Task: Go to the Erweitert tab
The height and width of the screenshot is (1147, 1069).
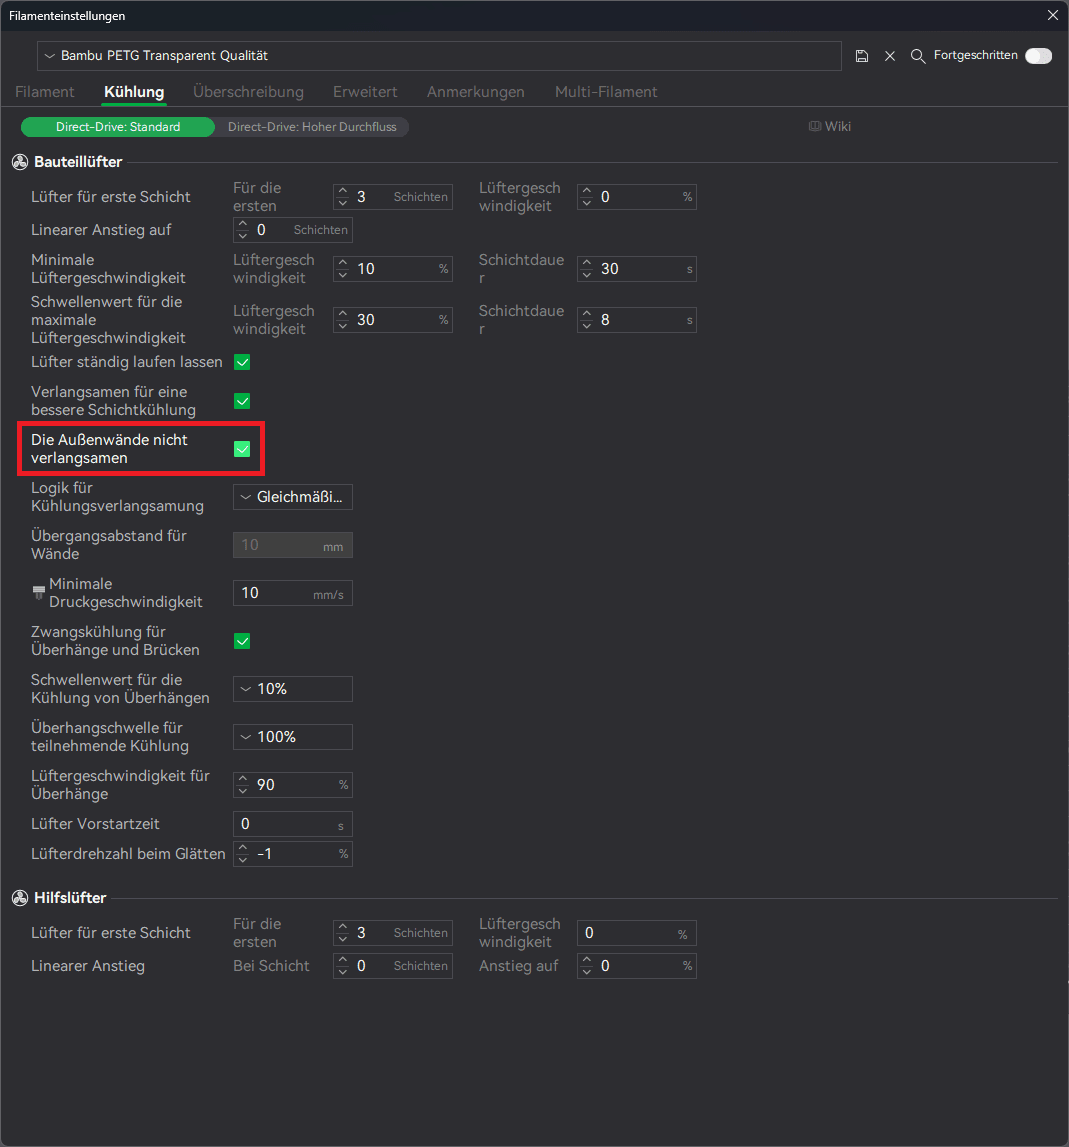Action: point(365,92)
